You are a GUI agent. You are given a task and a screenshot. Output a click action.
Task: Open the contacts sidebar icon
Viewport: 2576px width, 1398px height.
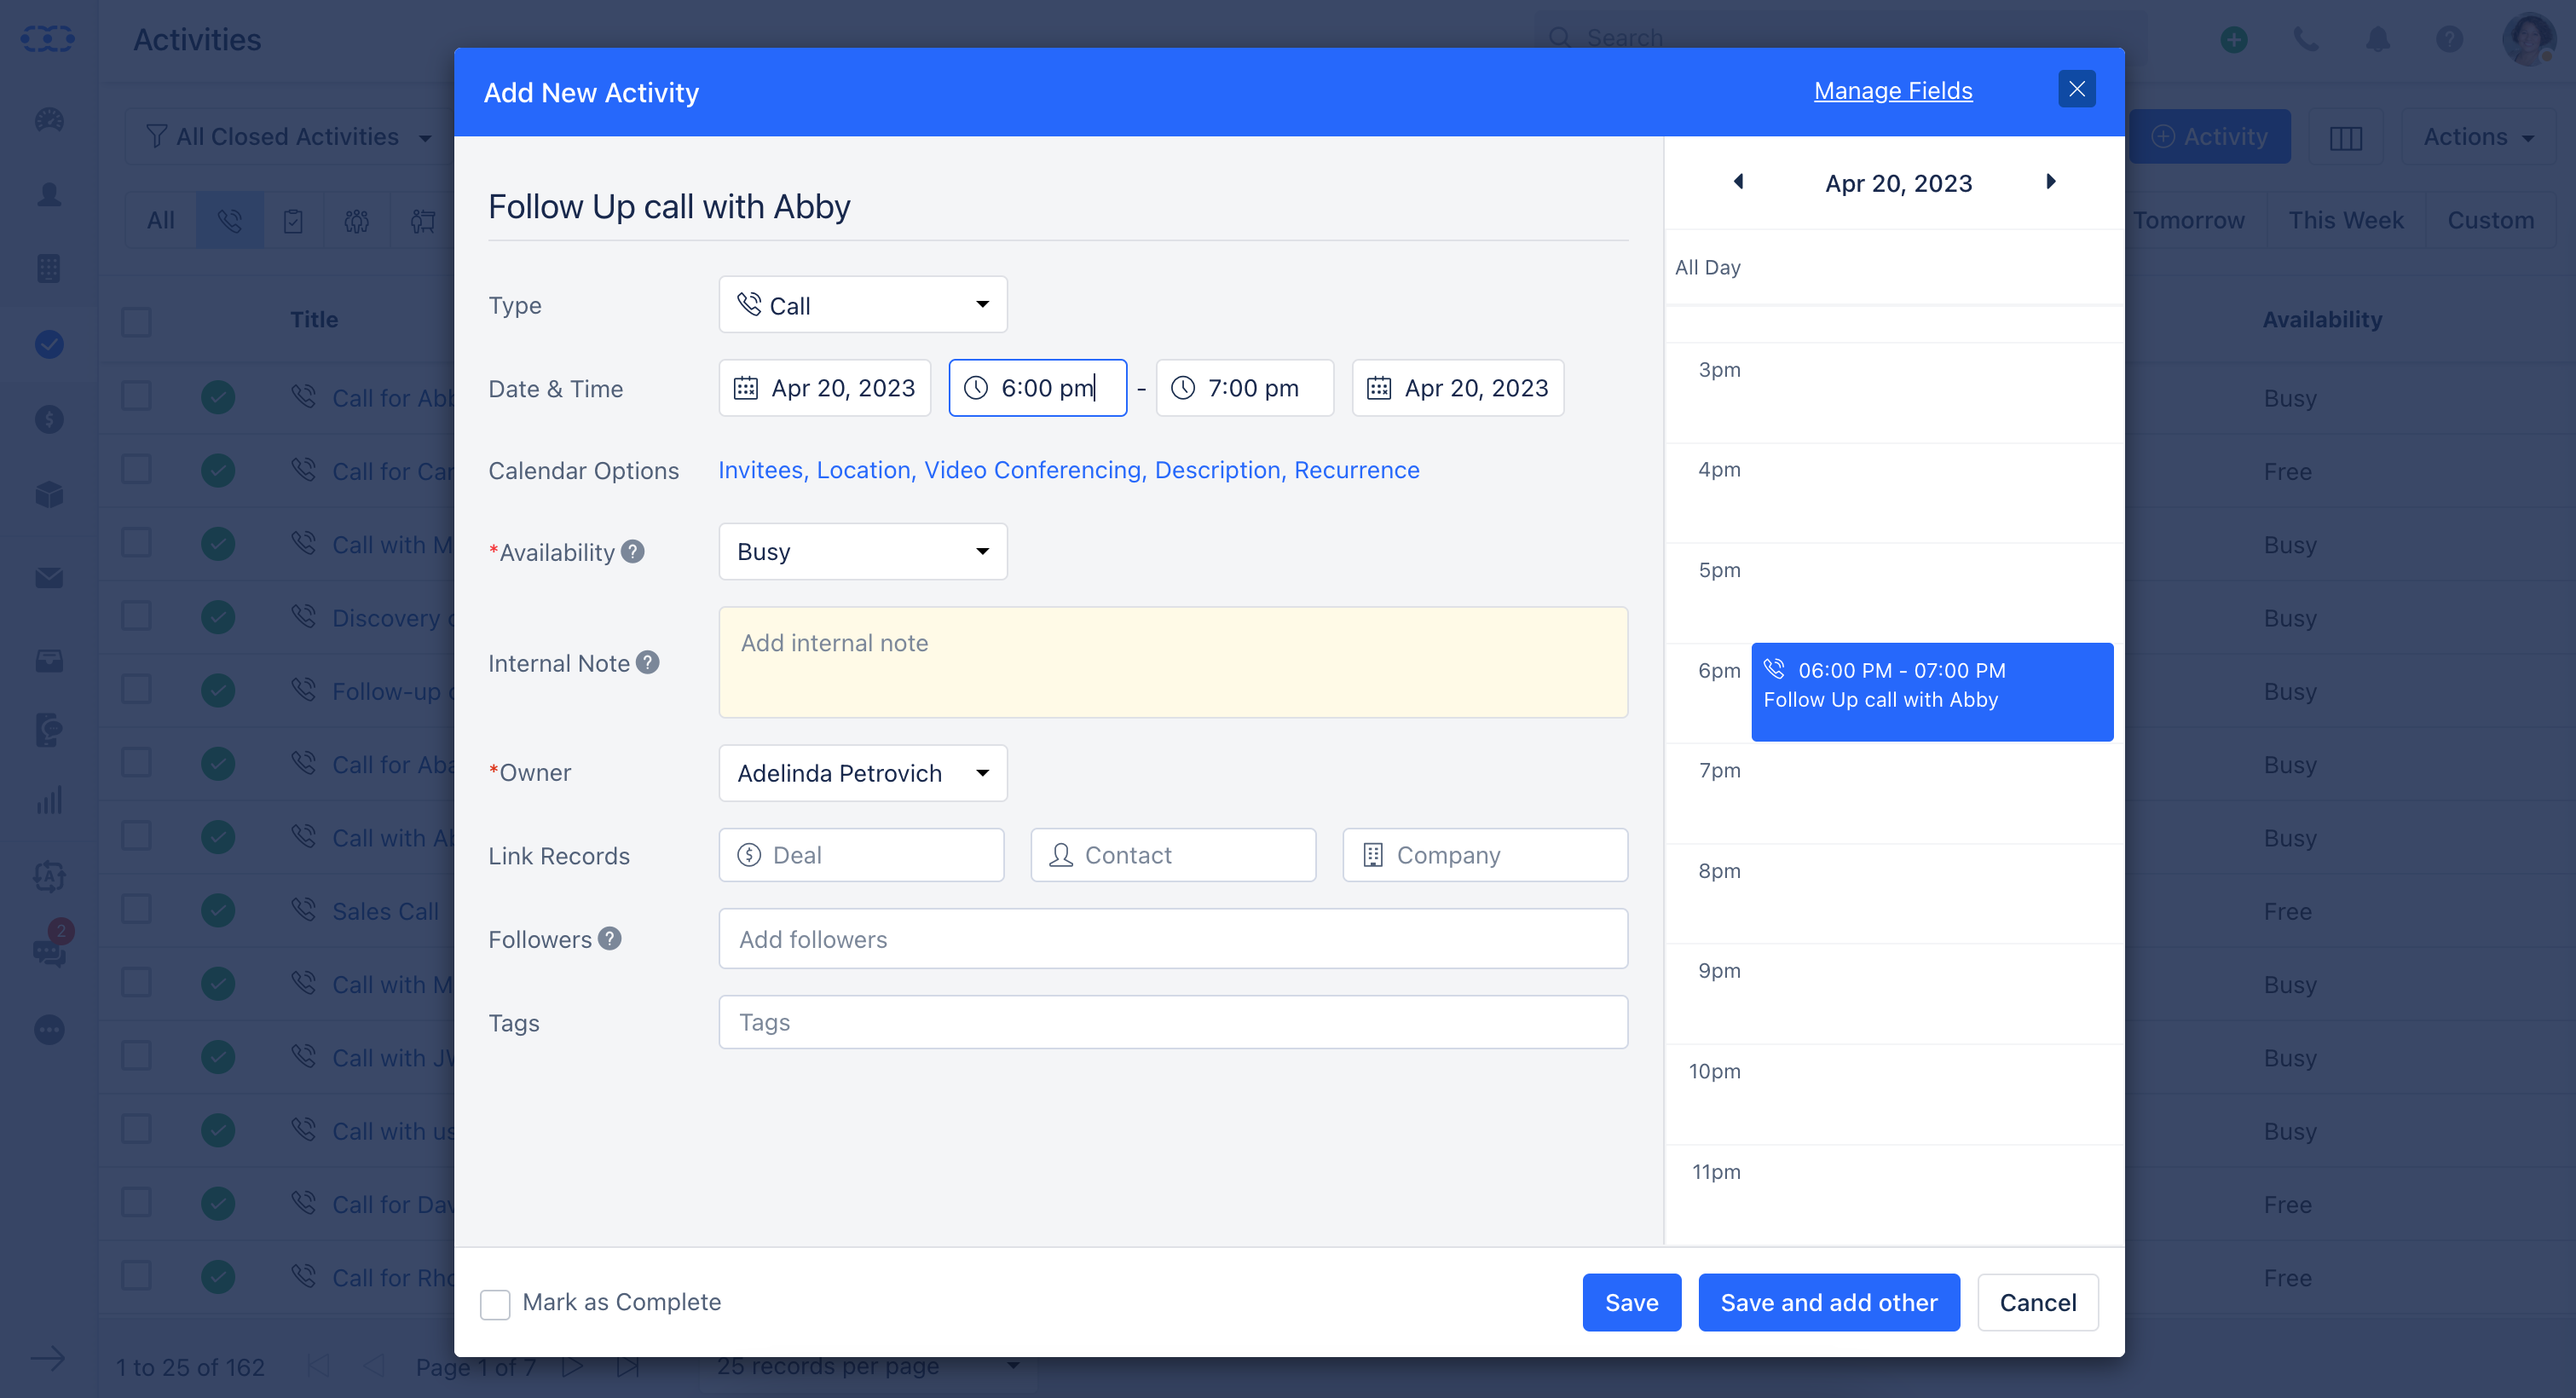click(49, 194)
